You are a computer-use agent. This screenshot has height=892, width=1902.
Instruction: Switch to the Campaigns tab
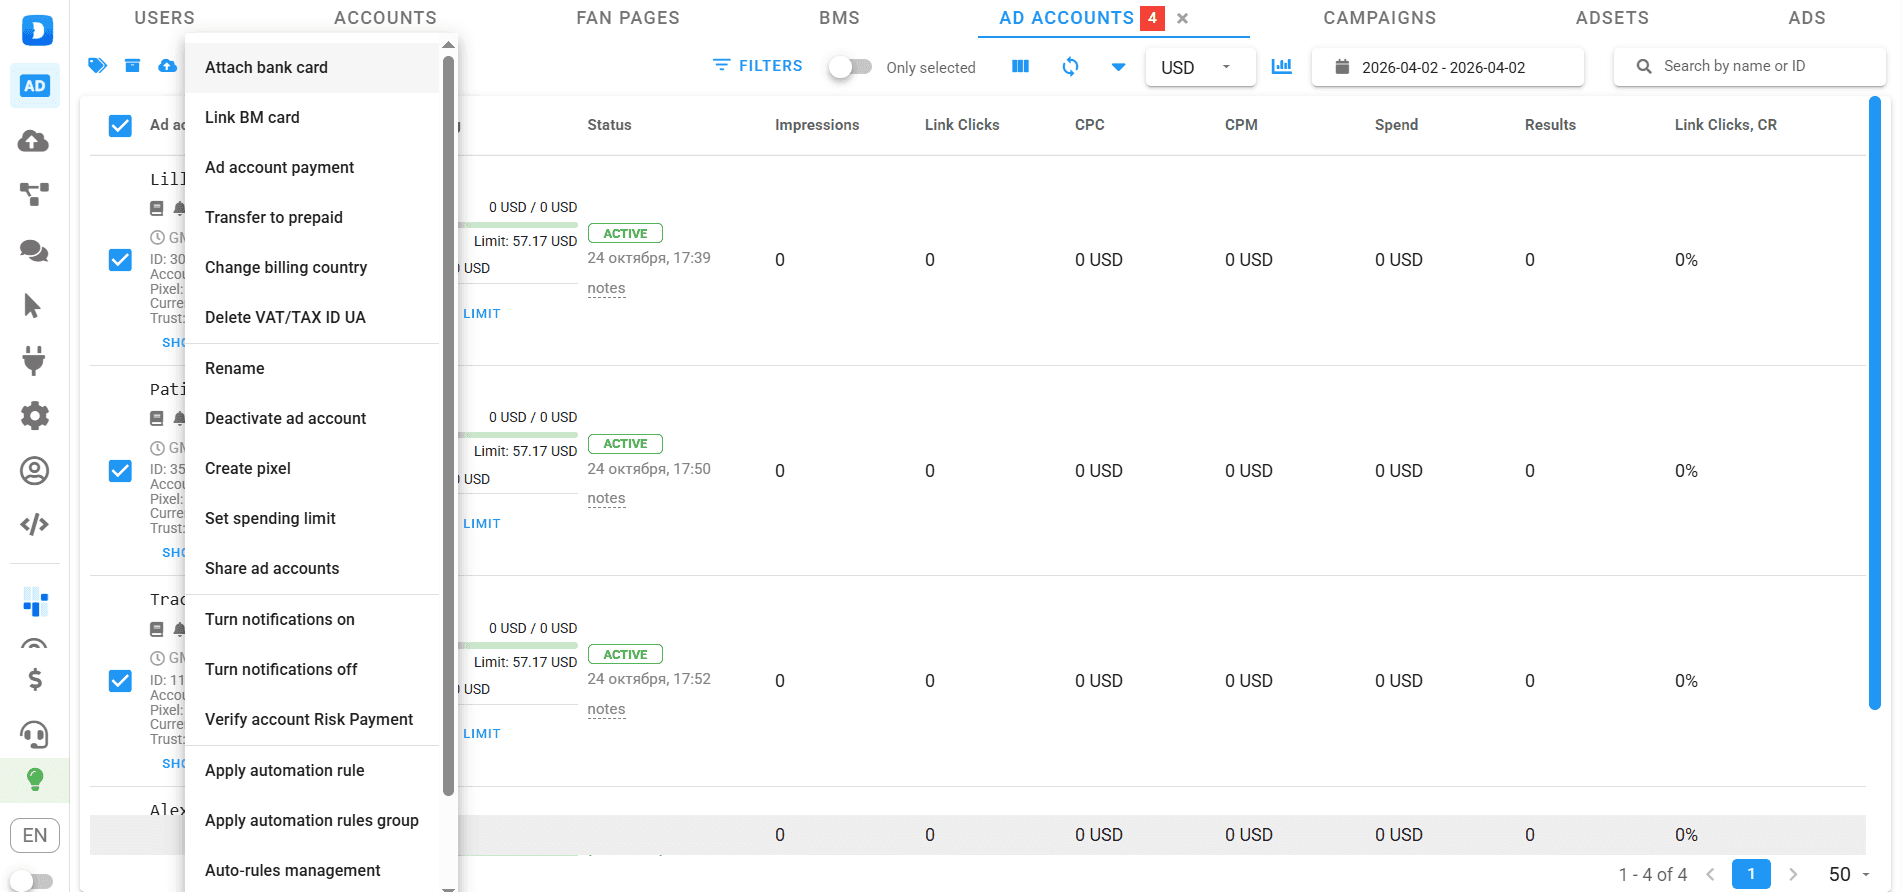pyautogui.click(x=1379, y=18)
